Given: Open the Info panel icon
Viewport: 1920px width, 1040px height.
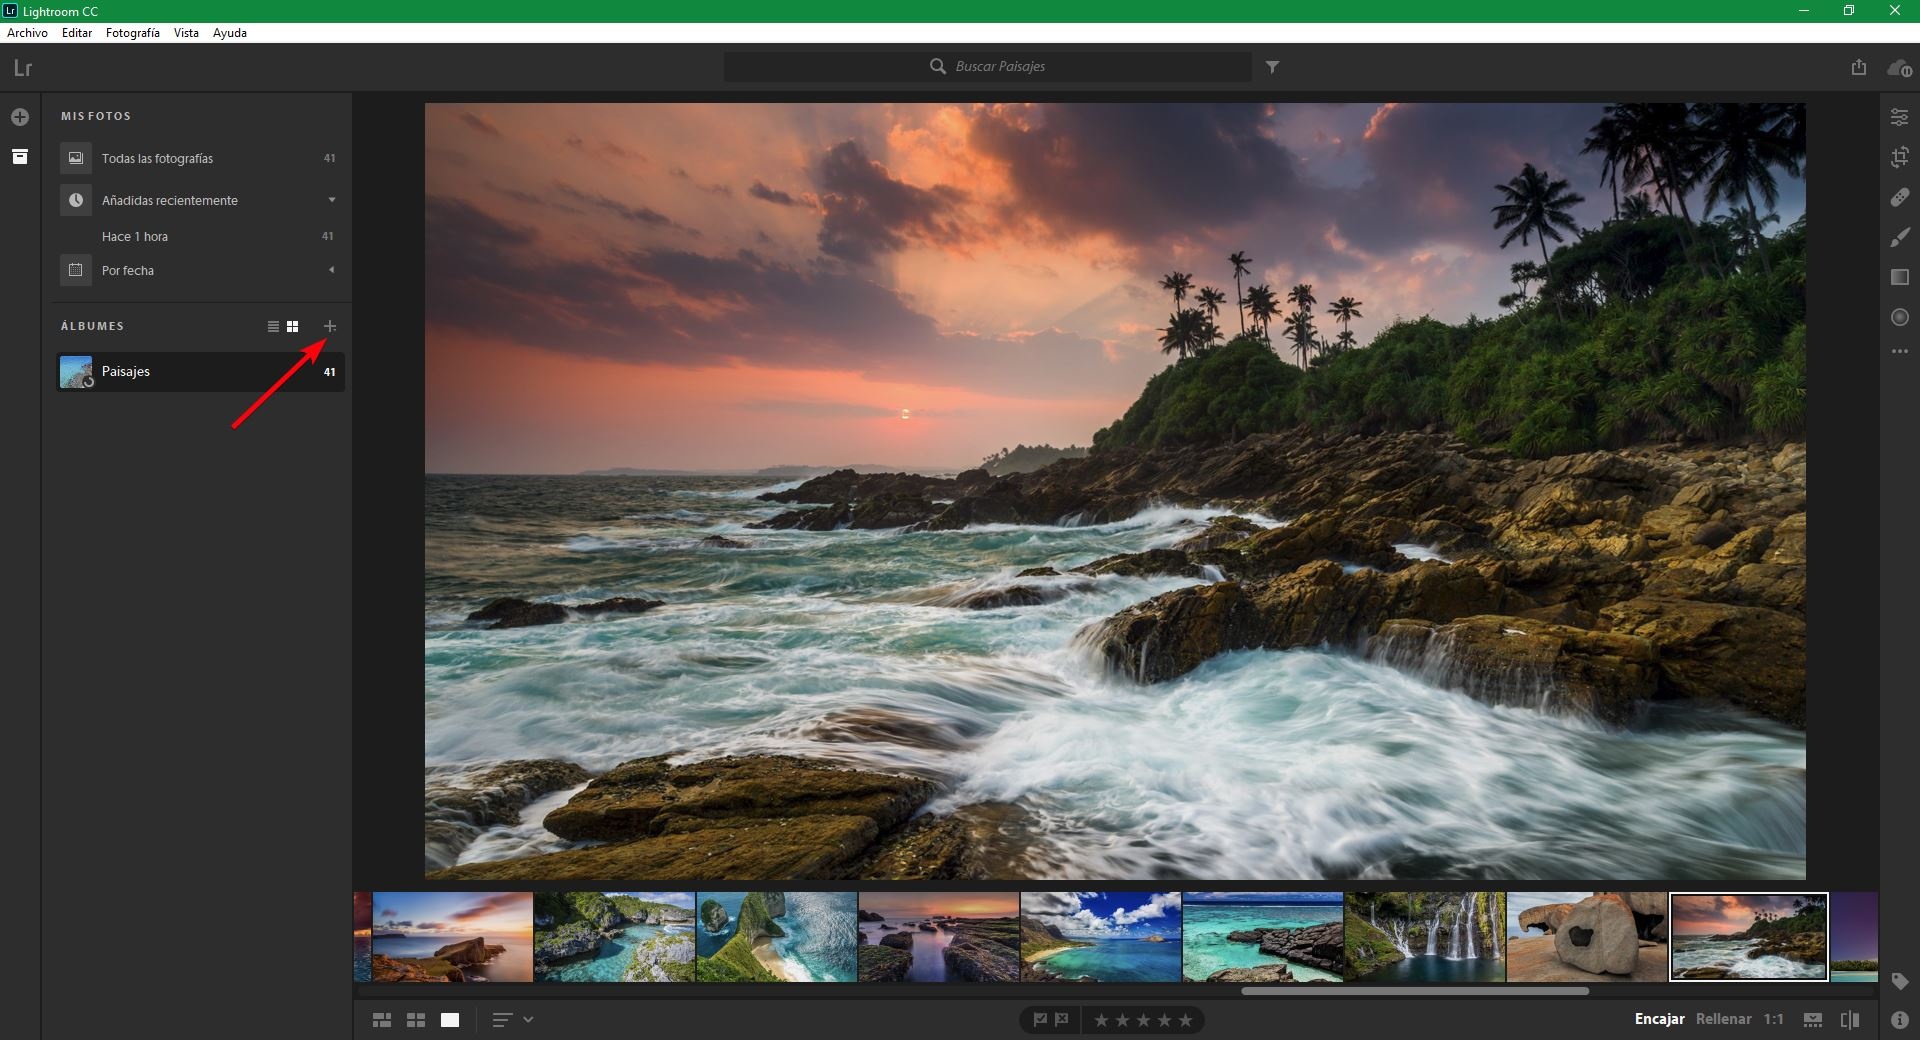Looking at the screenshot, I should pos(1900,1020).
